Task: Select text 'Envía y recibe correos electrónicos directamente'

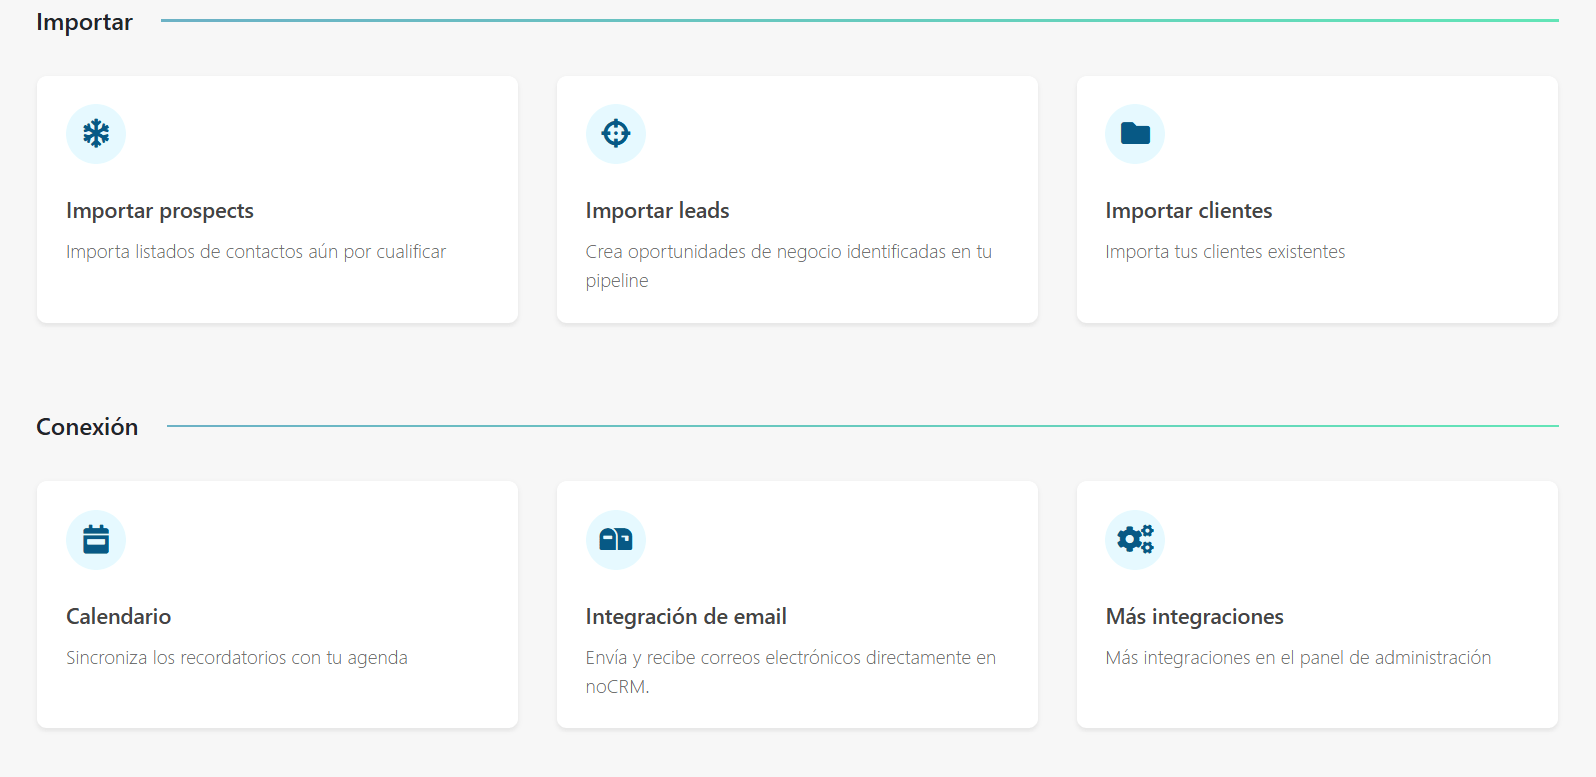Action: coord(779,658)
